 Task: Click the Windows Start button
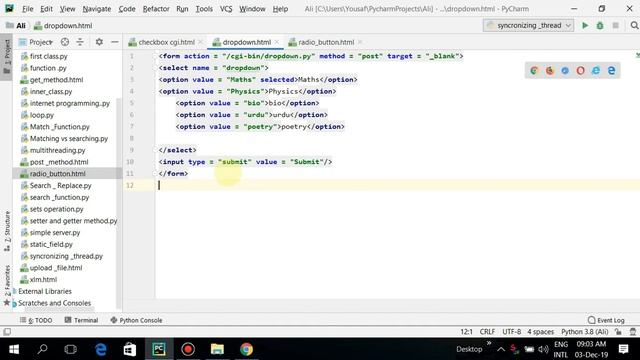(14, 349)
